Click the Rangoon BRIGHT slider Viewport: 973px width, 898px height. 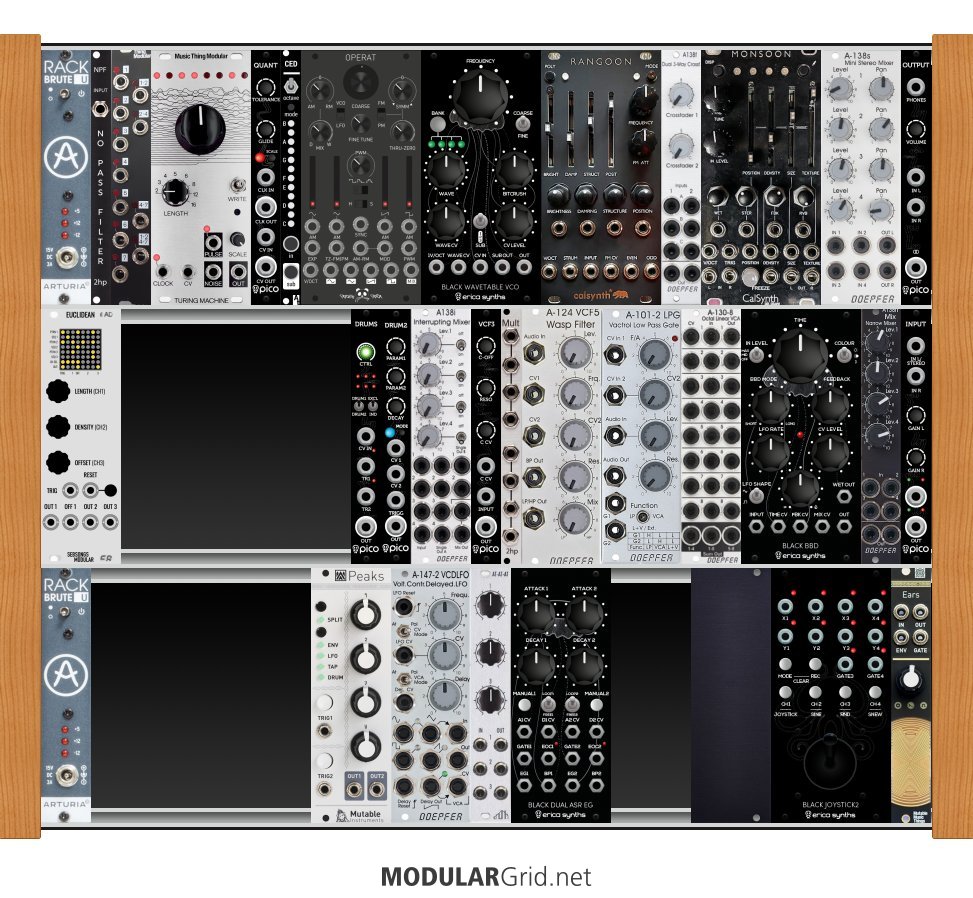click(x=550, y=127)
